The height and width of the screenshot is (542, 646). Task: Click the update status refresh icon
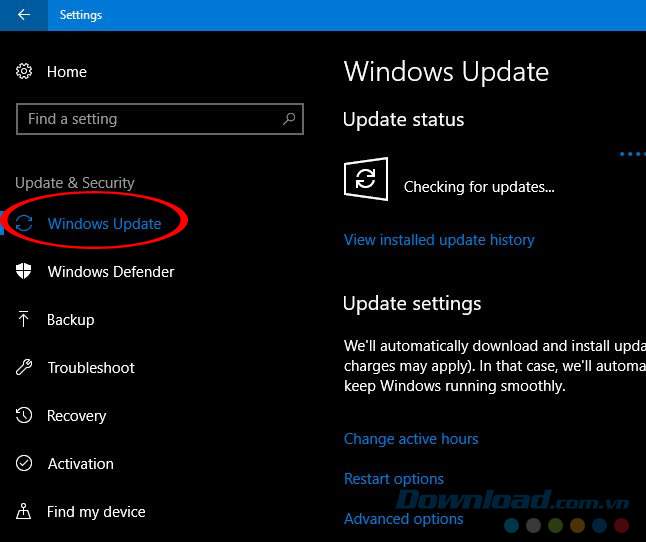pos(366,179)
